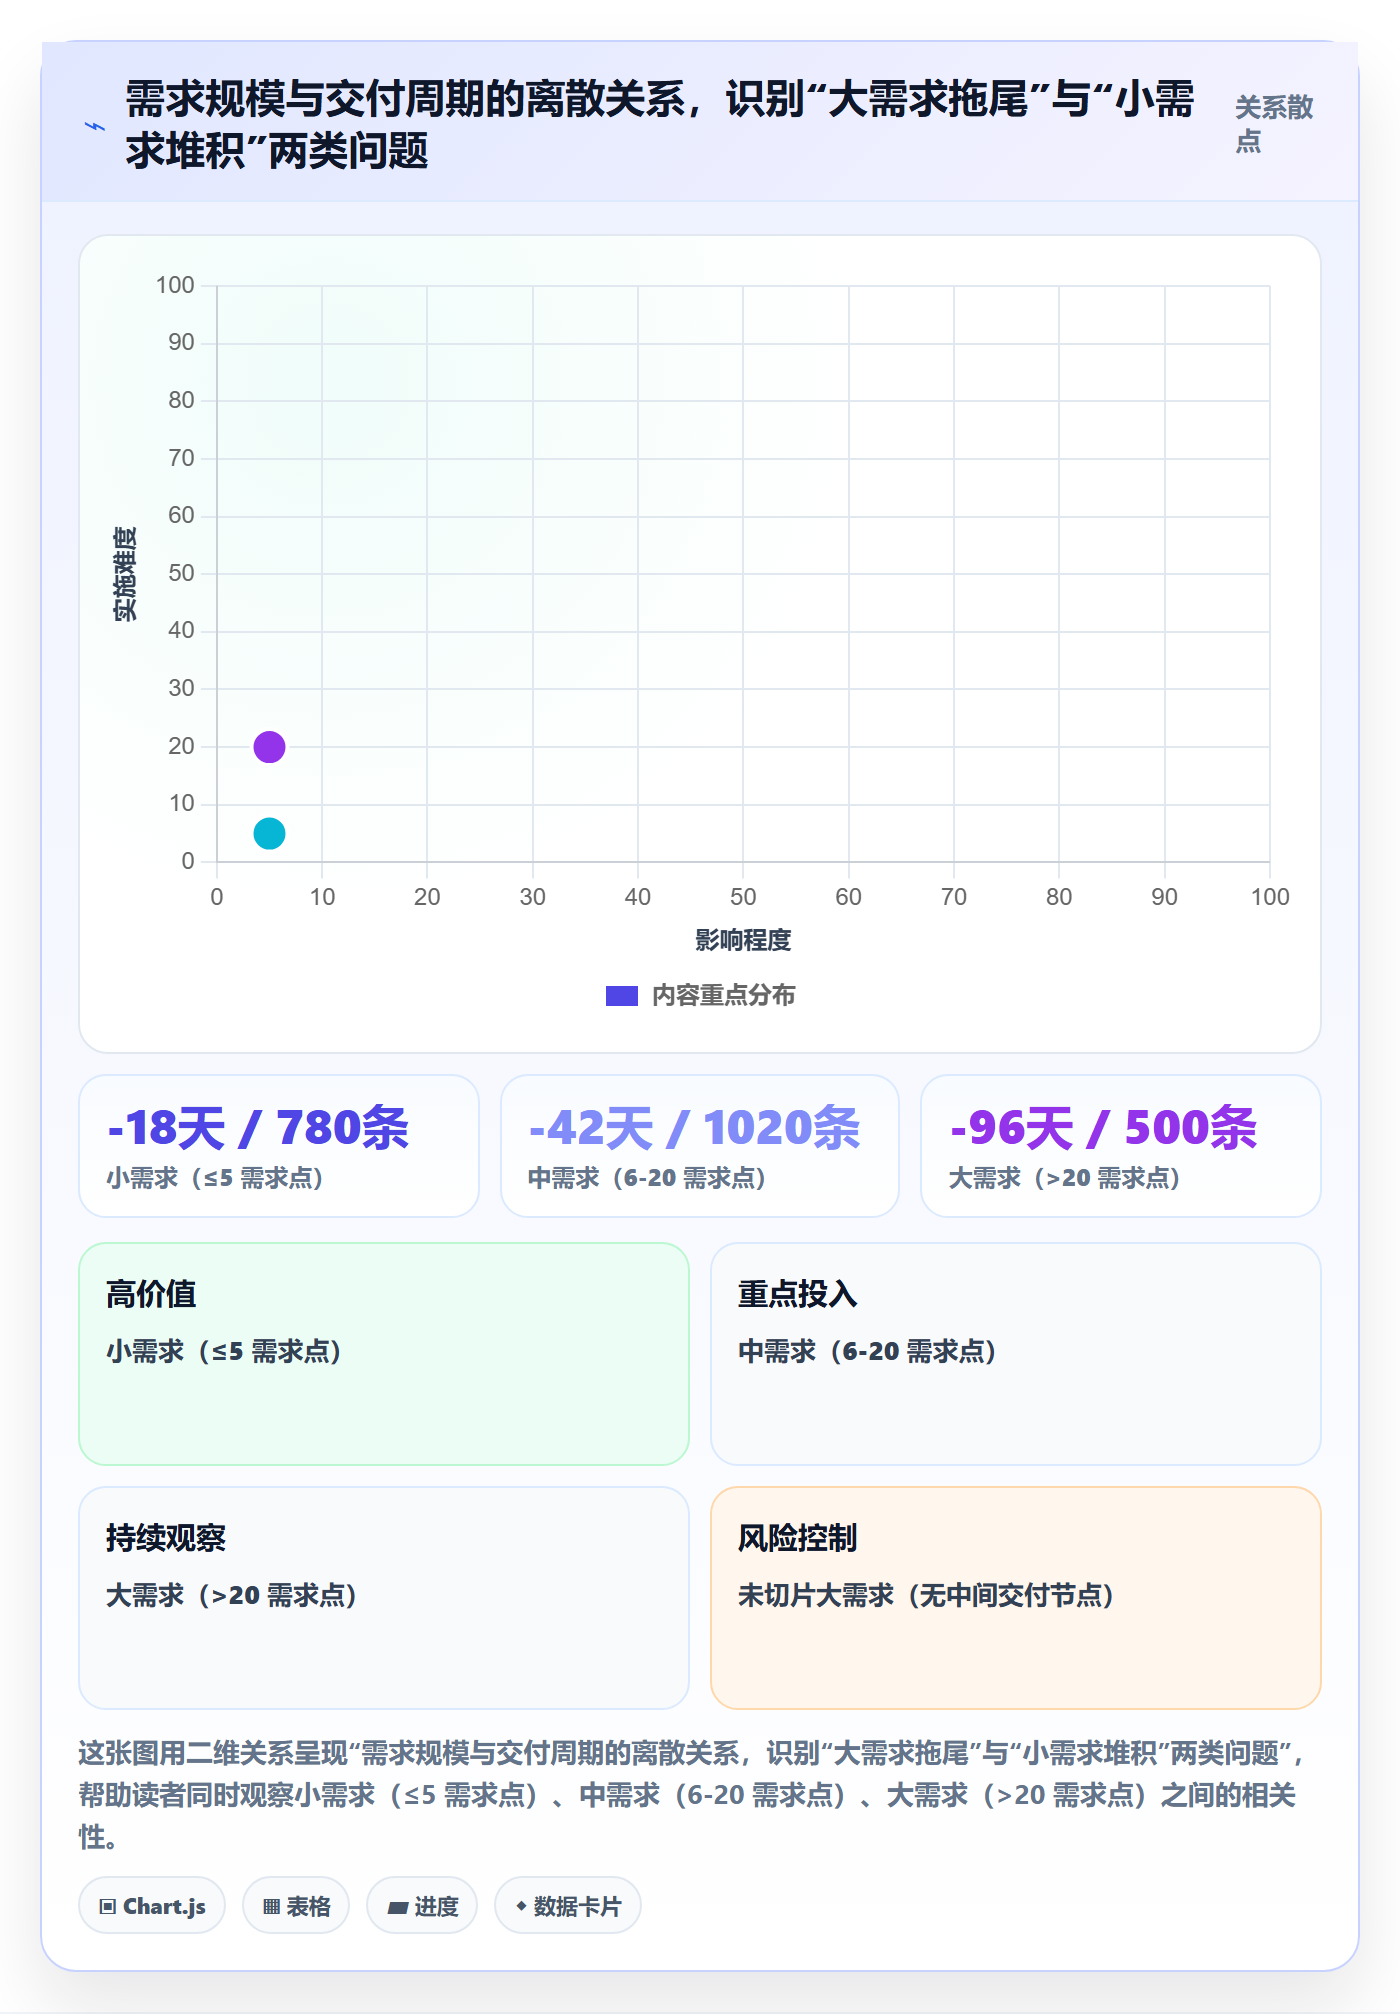The height and width of the screenshot is (2014, 1400).
Task: Open the 重点投入 quadrant card
Action: 1016,1354
